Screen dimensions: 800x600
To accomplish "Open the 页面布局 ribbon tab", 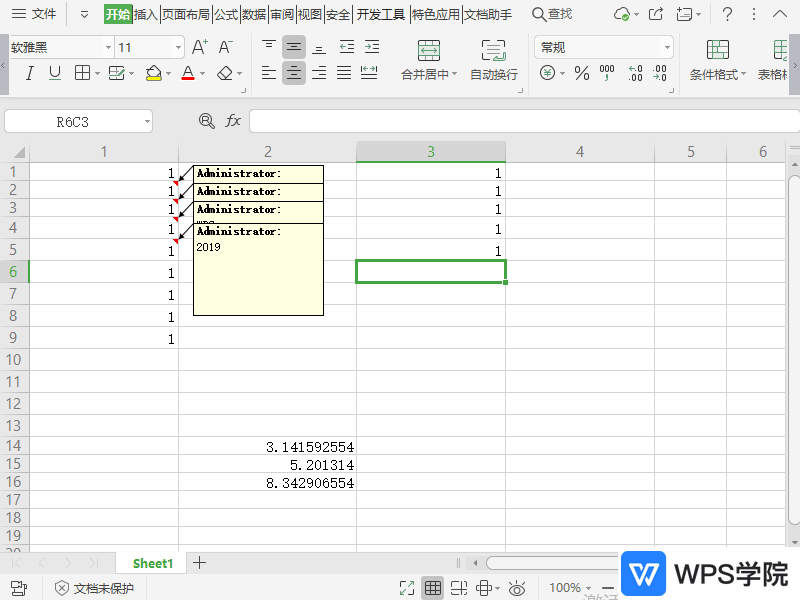I will point(186,14).
